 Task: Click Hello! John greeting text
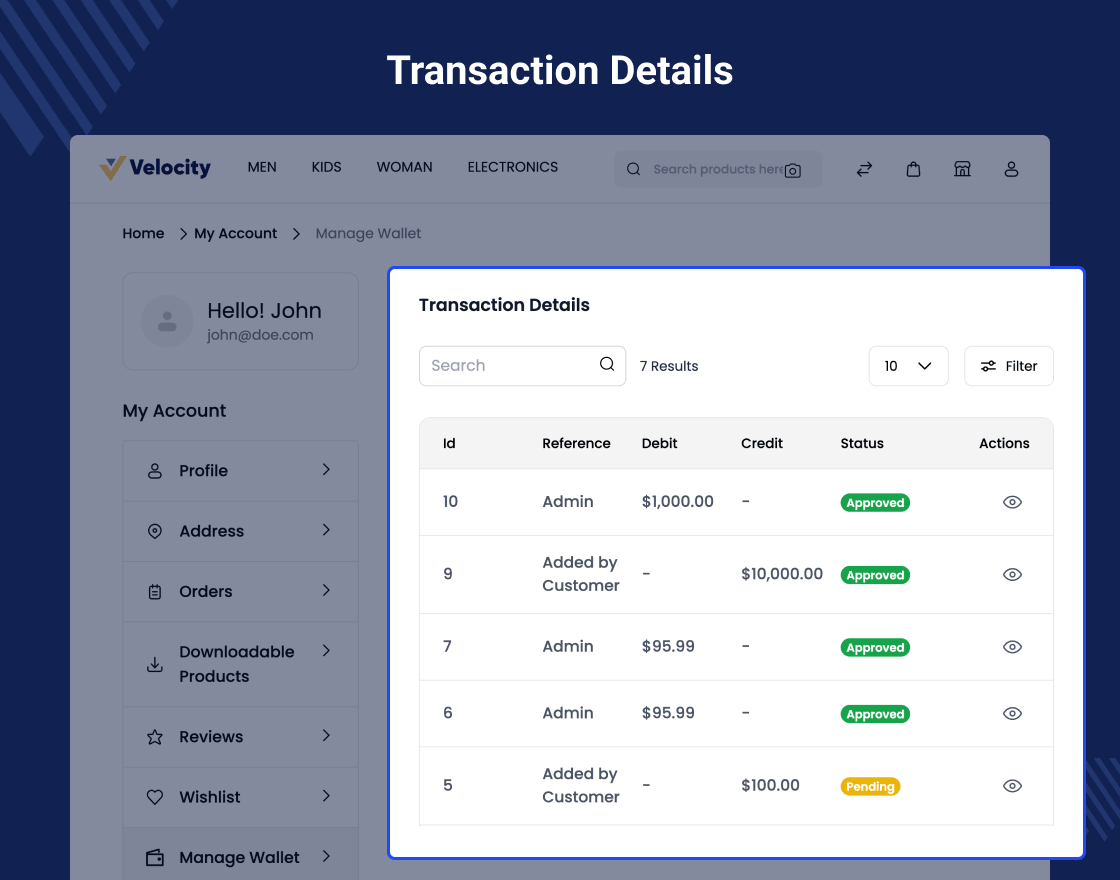[x=264, y=310]
